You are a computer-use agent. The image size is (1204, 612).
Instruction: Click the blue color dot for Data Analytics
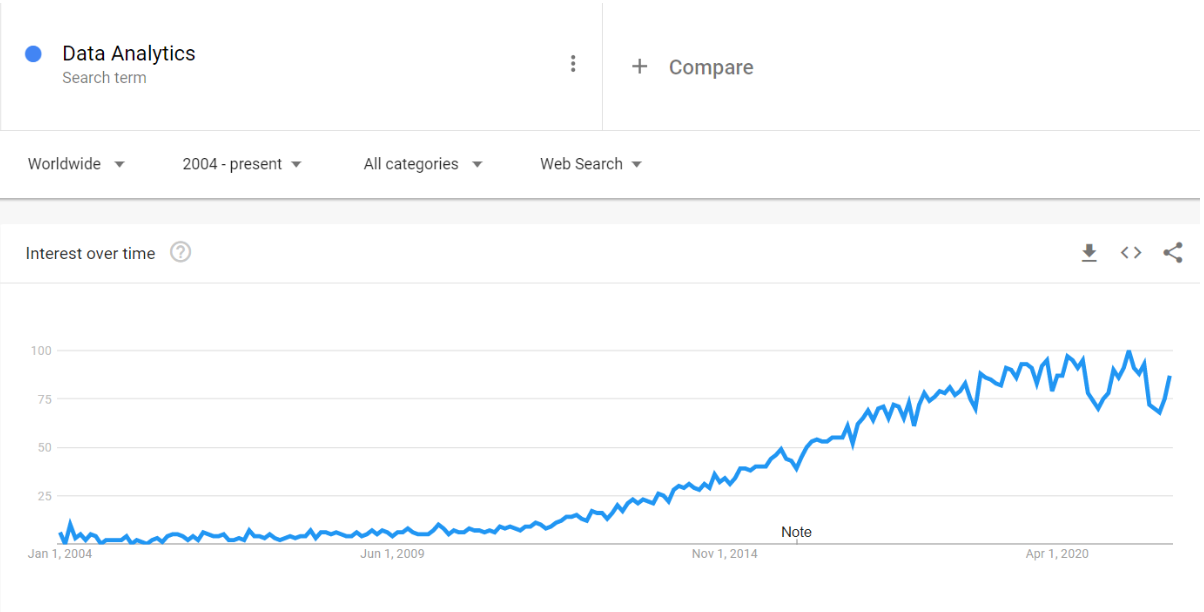click(34, 54)
